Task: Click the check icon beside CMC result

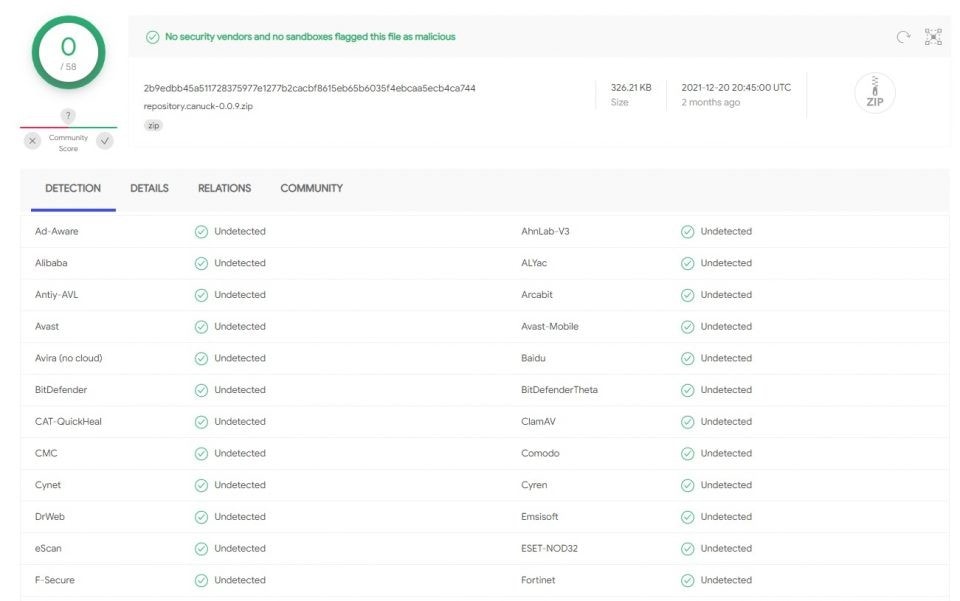Action: coord(201,454)
